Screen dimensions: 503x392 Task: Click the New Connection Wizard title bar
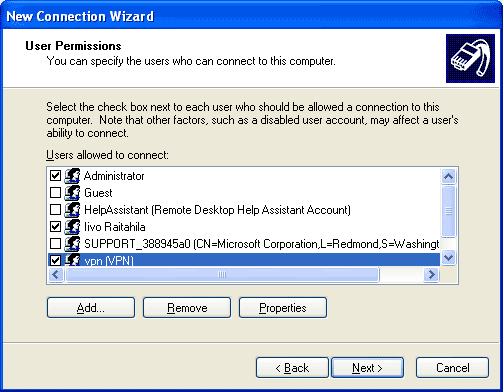[251, 16]
